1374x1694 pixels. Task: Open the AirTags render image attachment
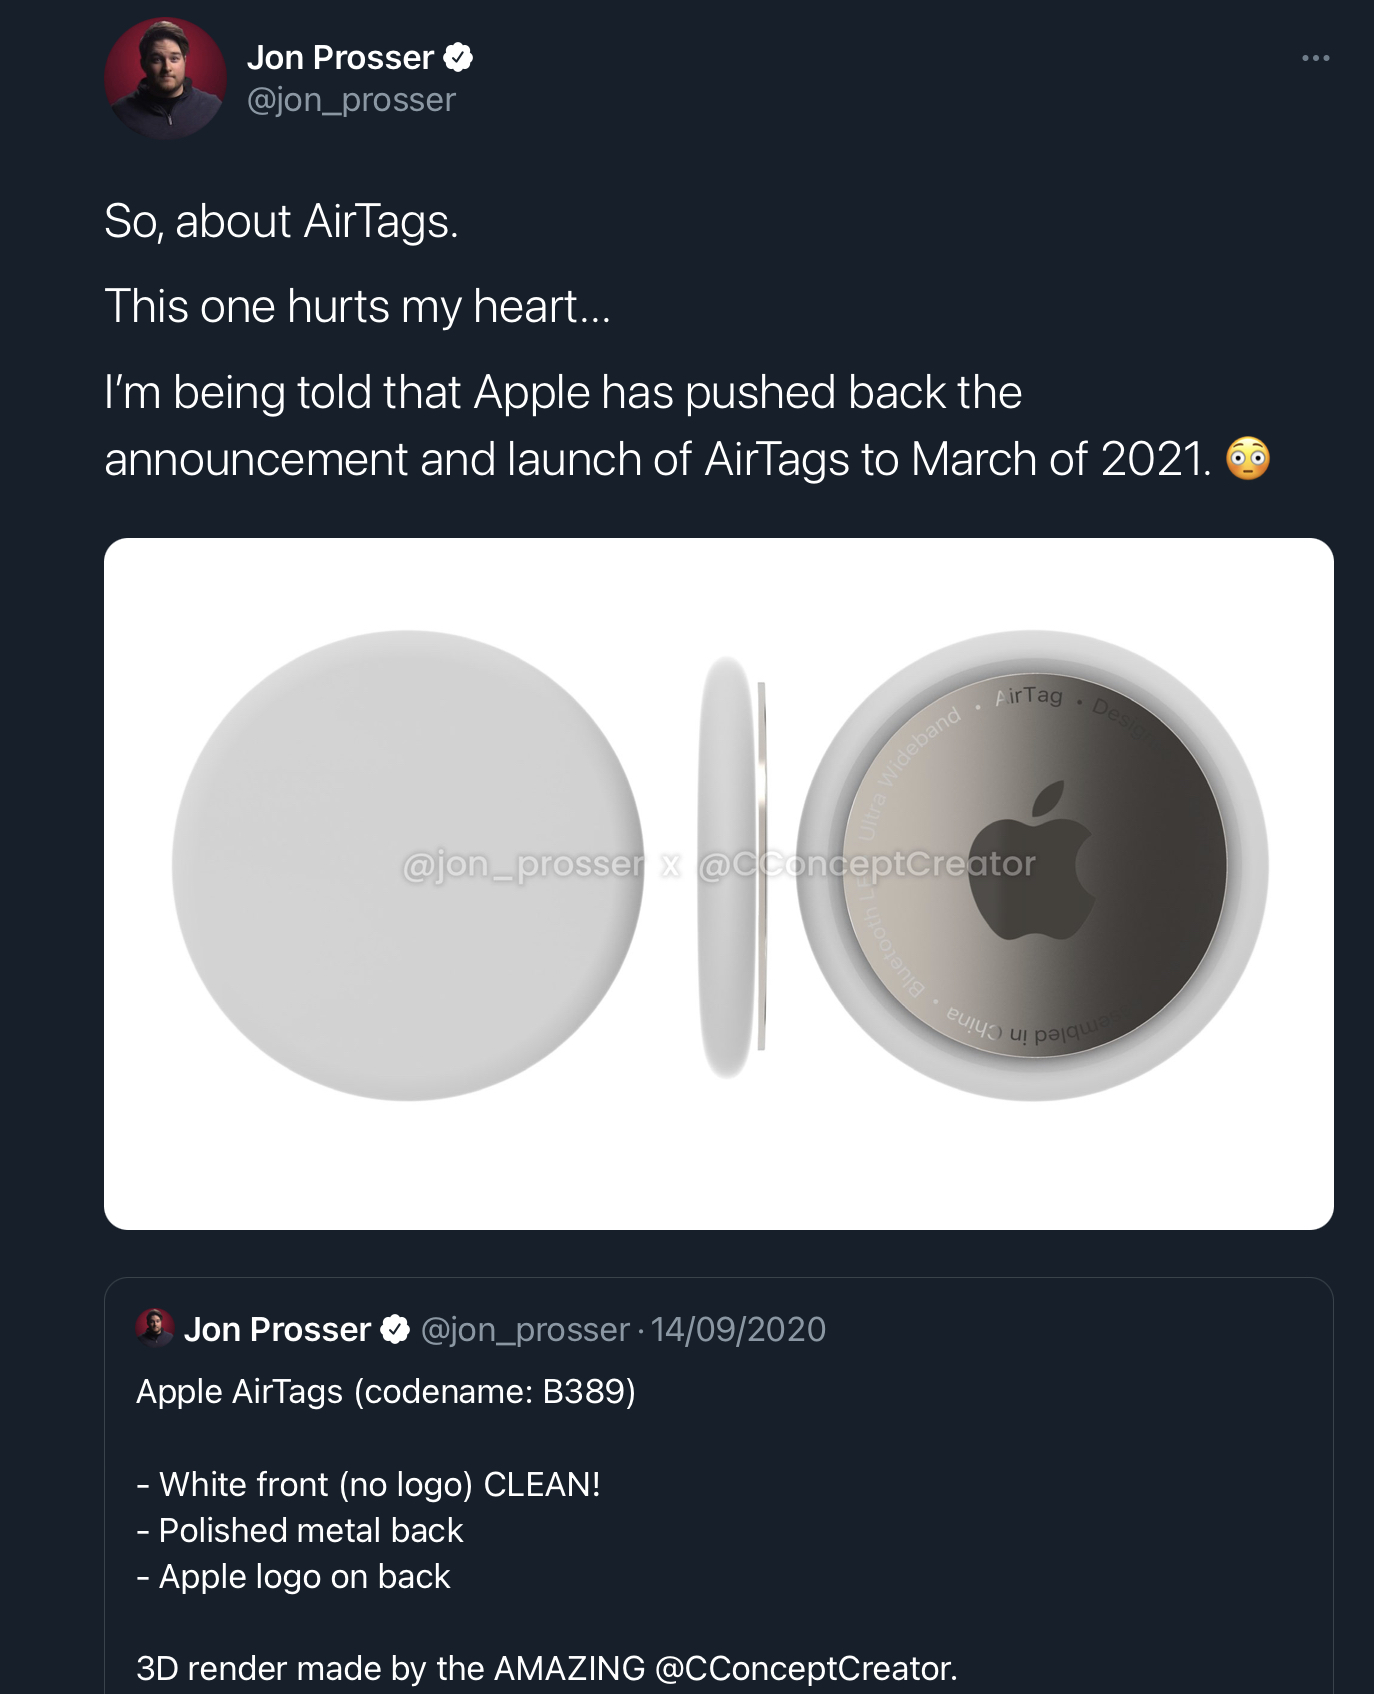click(718, 1150)
